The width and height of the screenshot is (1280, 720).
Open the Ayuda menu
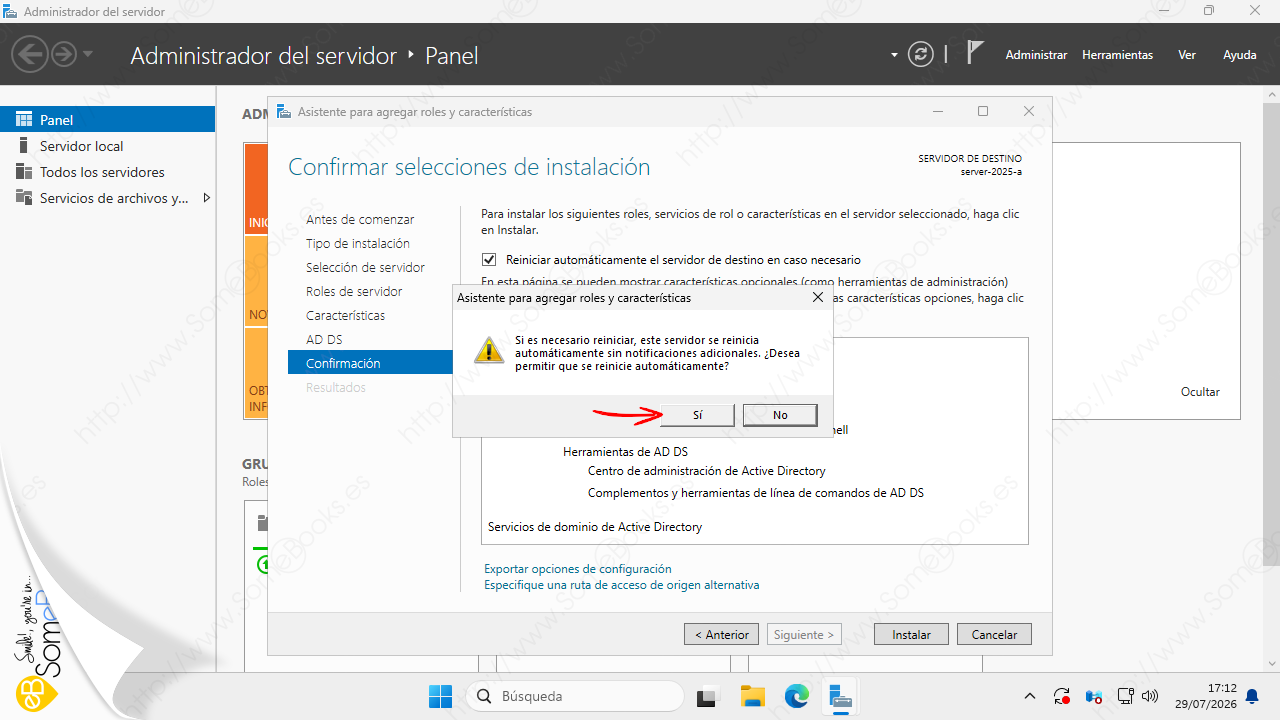(x=1240, y=55)
